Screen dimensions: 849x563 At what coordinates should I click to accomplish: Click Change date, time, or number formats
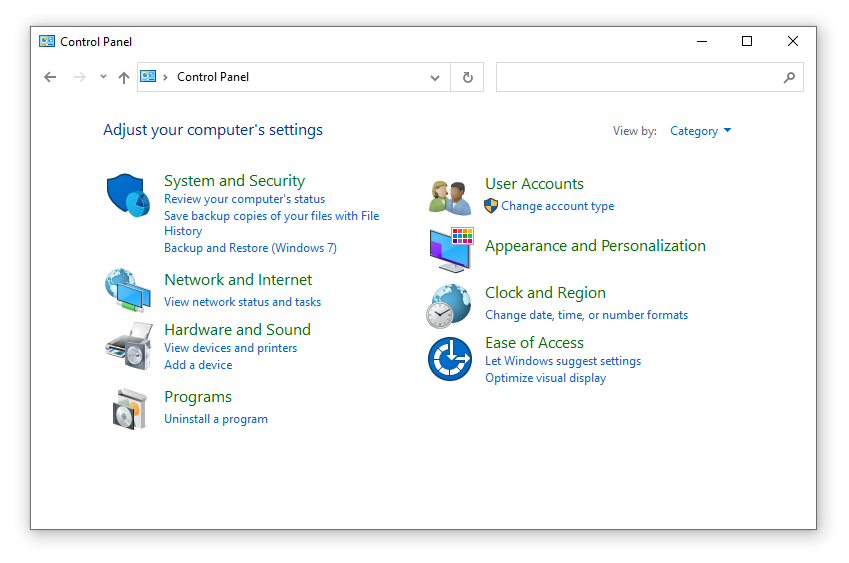pyautogui.click(x=586, y=315)
